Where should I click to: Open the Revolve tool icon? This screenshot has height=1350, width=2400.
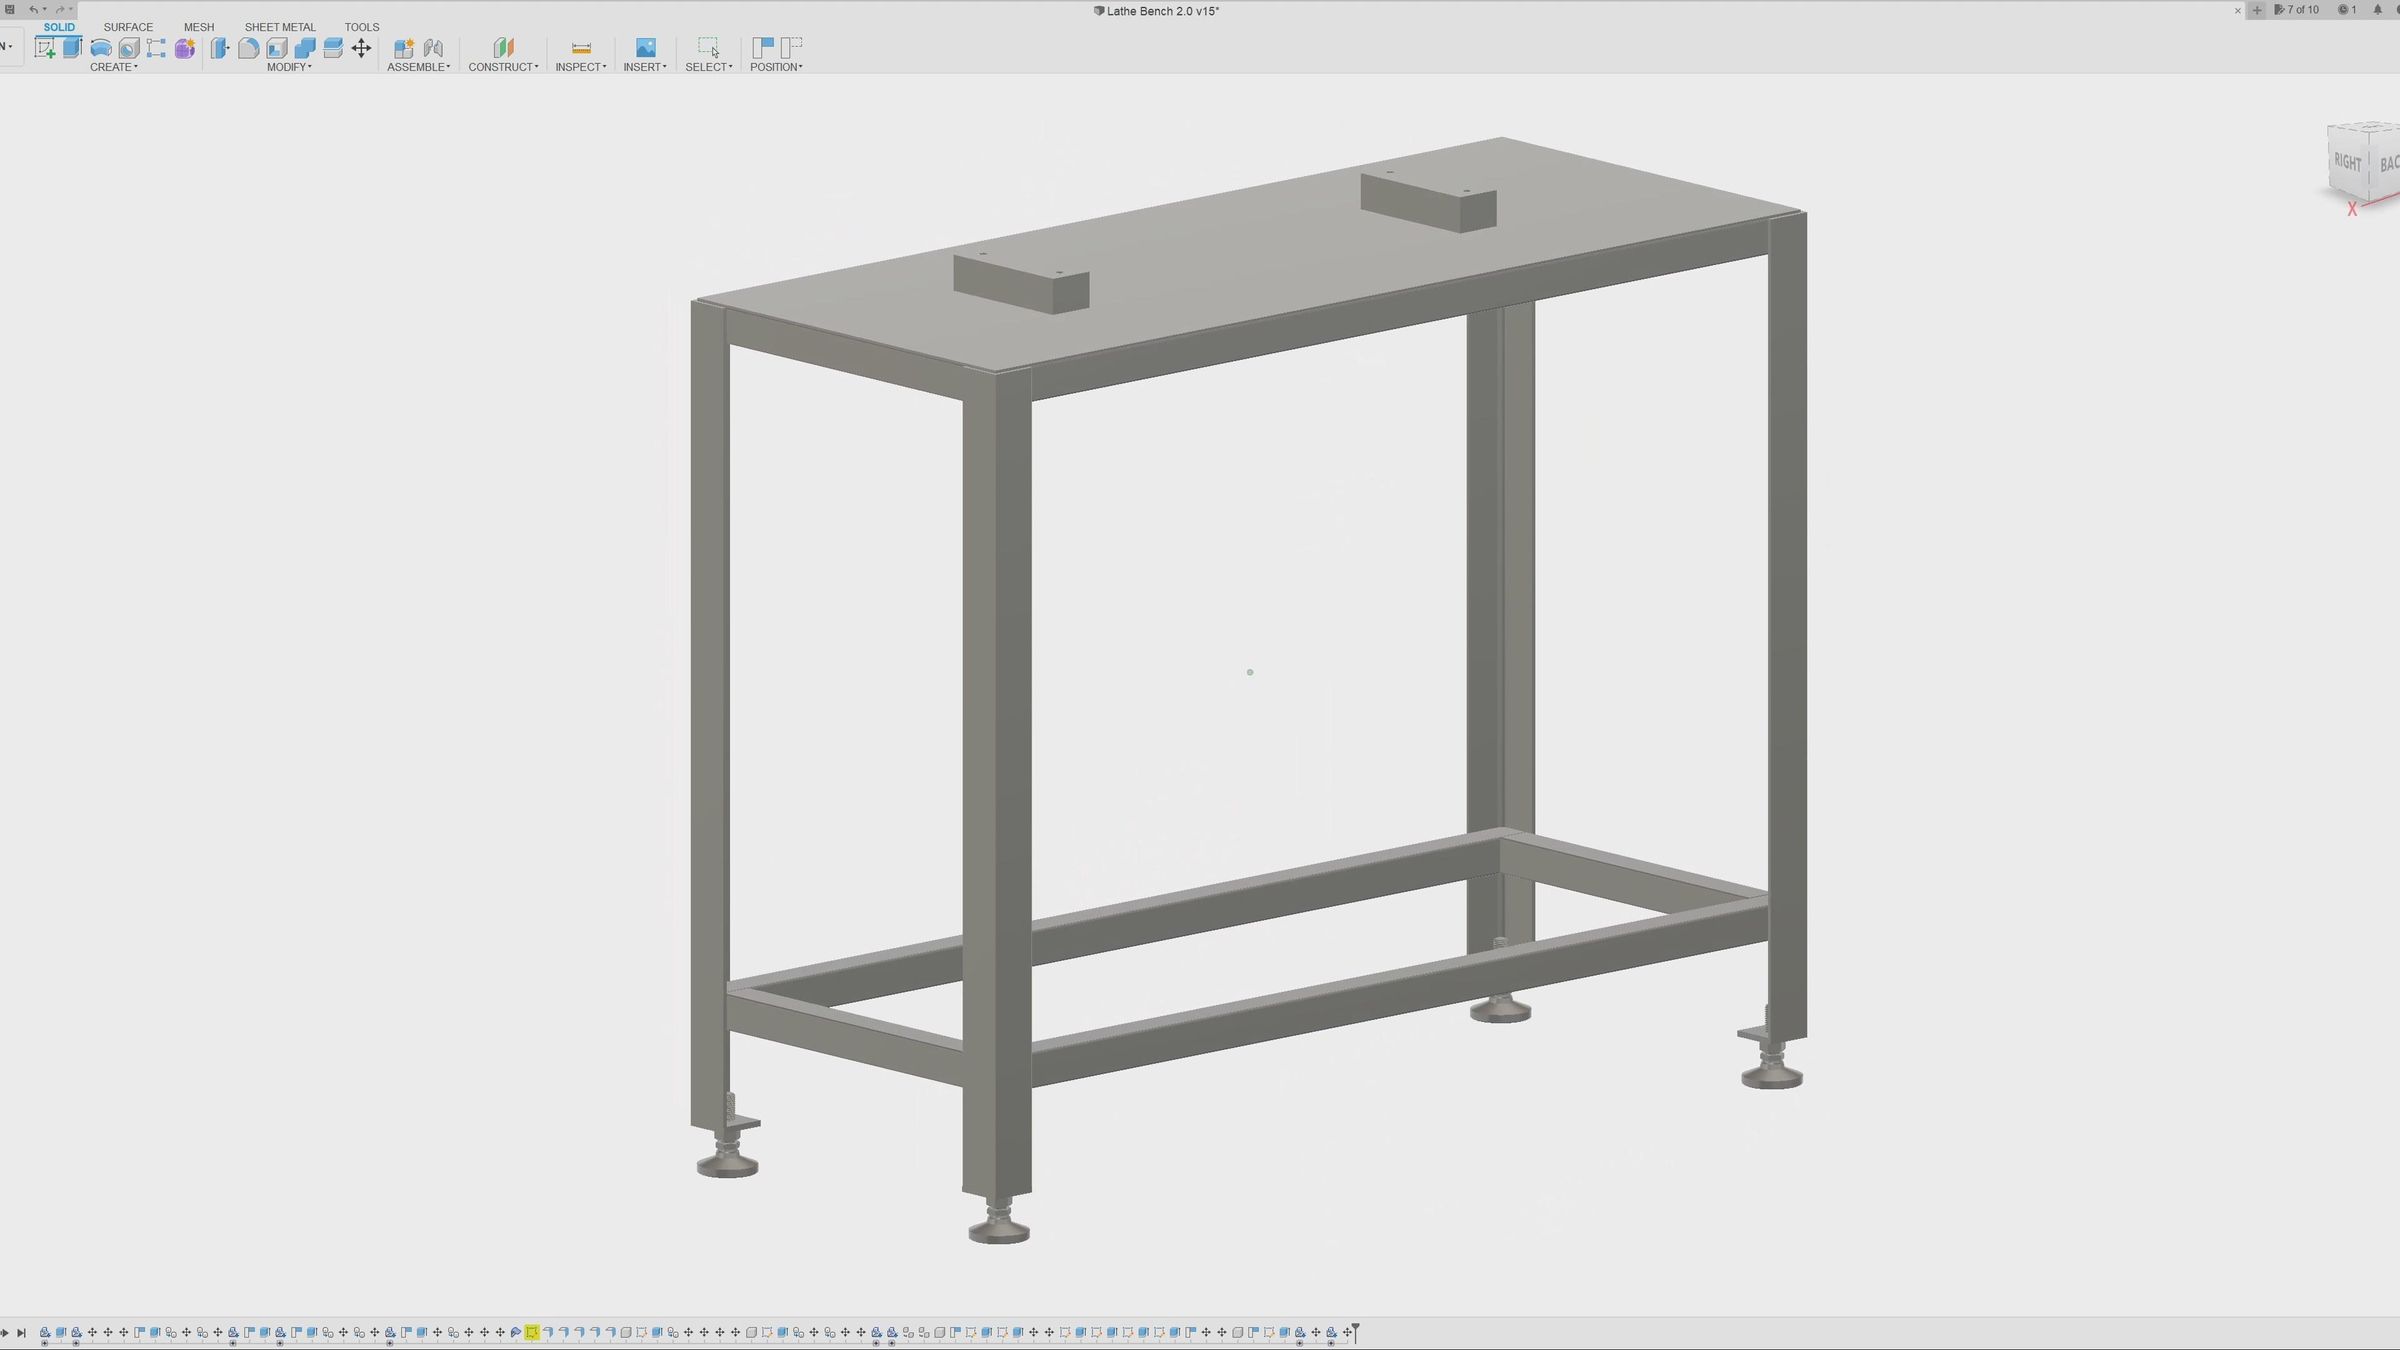pyautogui.click(x=100, y=47)
